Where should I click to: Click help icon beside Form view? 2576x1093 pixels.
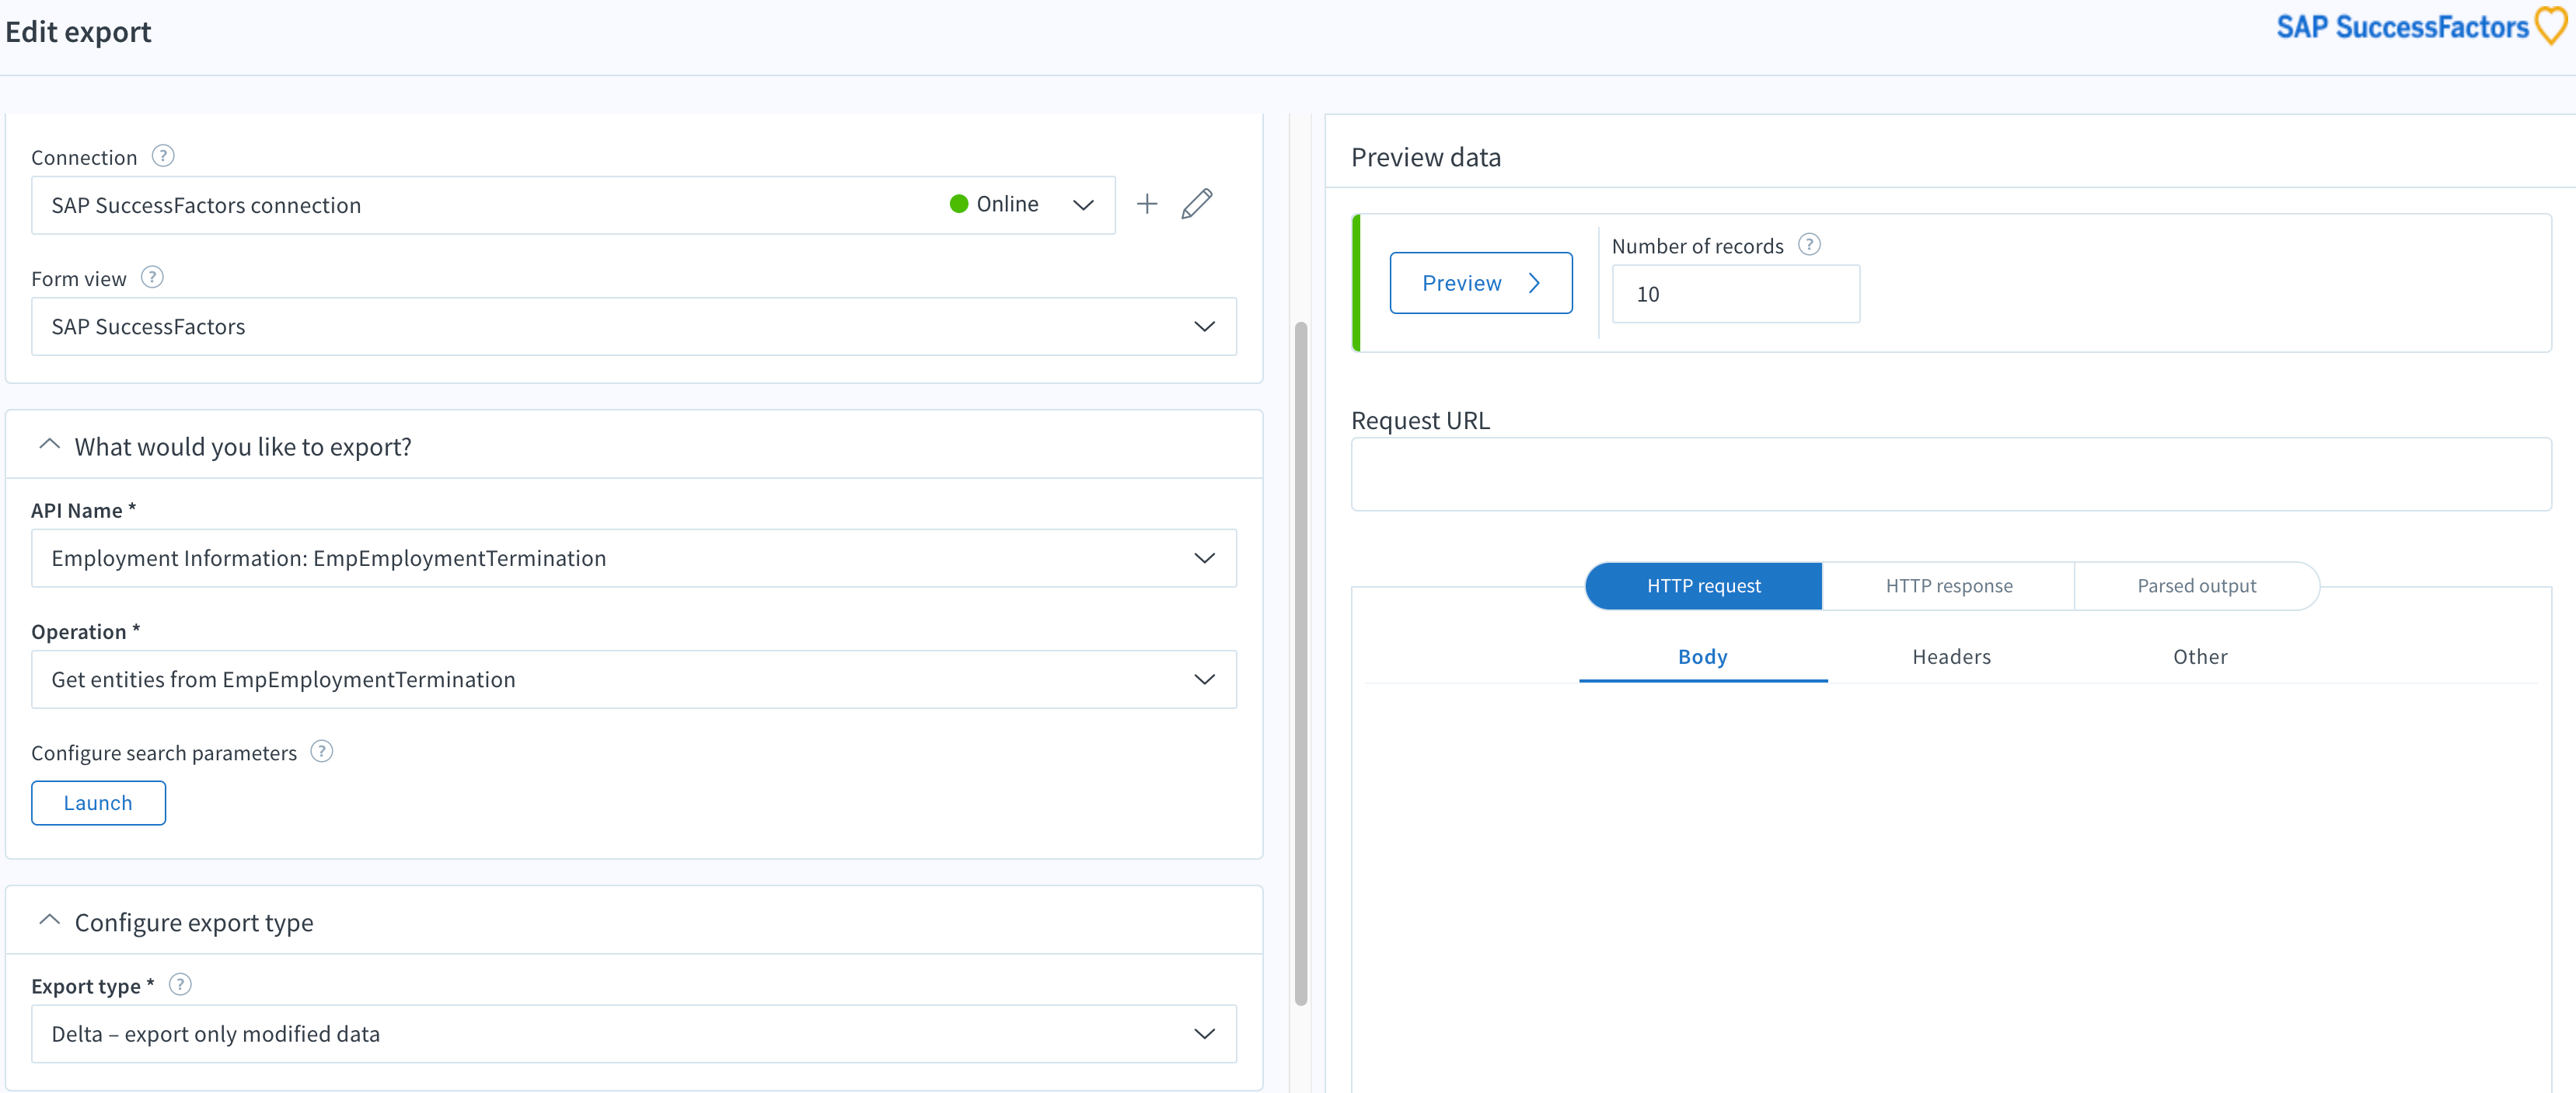tap(152, 277)
